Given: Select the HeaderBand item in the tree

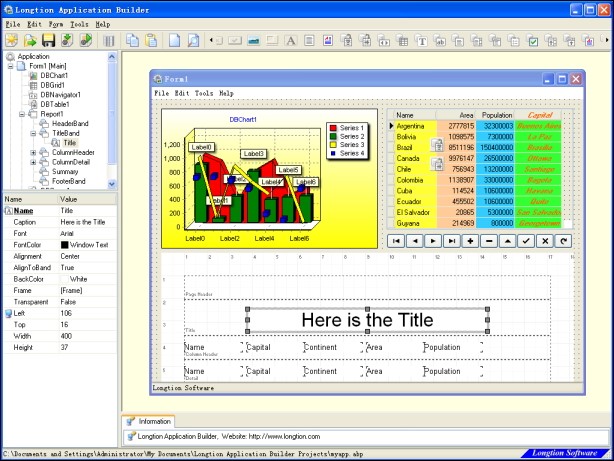Looking at the screenshot, I should tap(69, 123).
